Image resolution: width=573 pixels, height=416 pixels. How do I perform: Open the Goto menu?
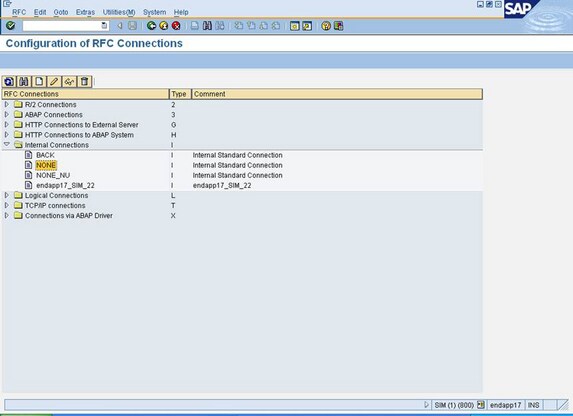pyautogui.click(x=61, y=12)
